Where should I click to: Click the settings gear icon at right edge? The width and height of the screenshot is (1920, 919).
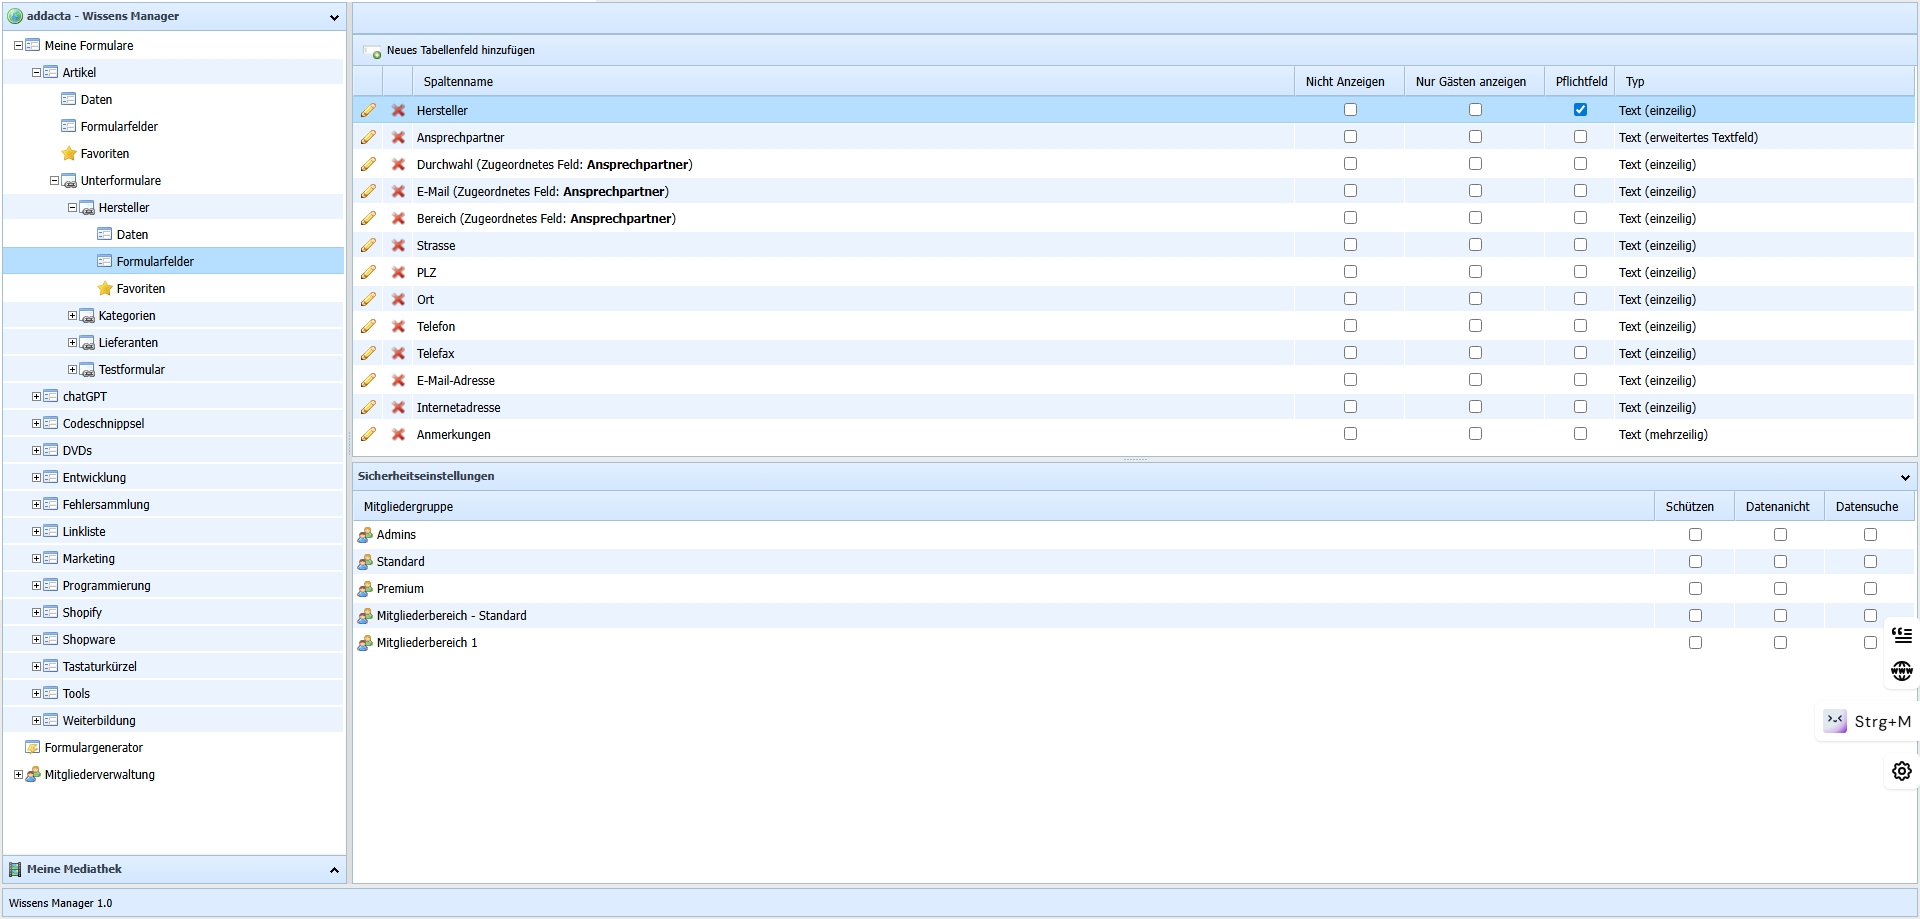click(x=1901, y=771)
